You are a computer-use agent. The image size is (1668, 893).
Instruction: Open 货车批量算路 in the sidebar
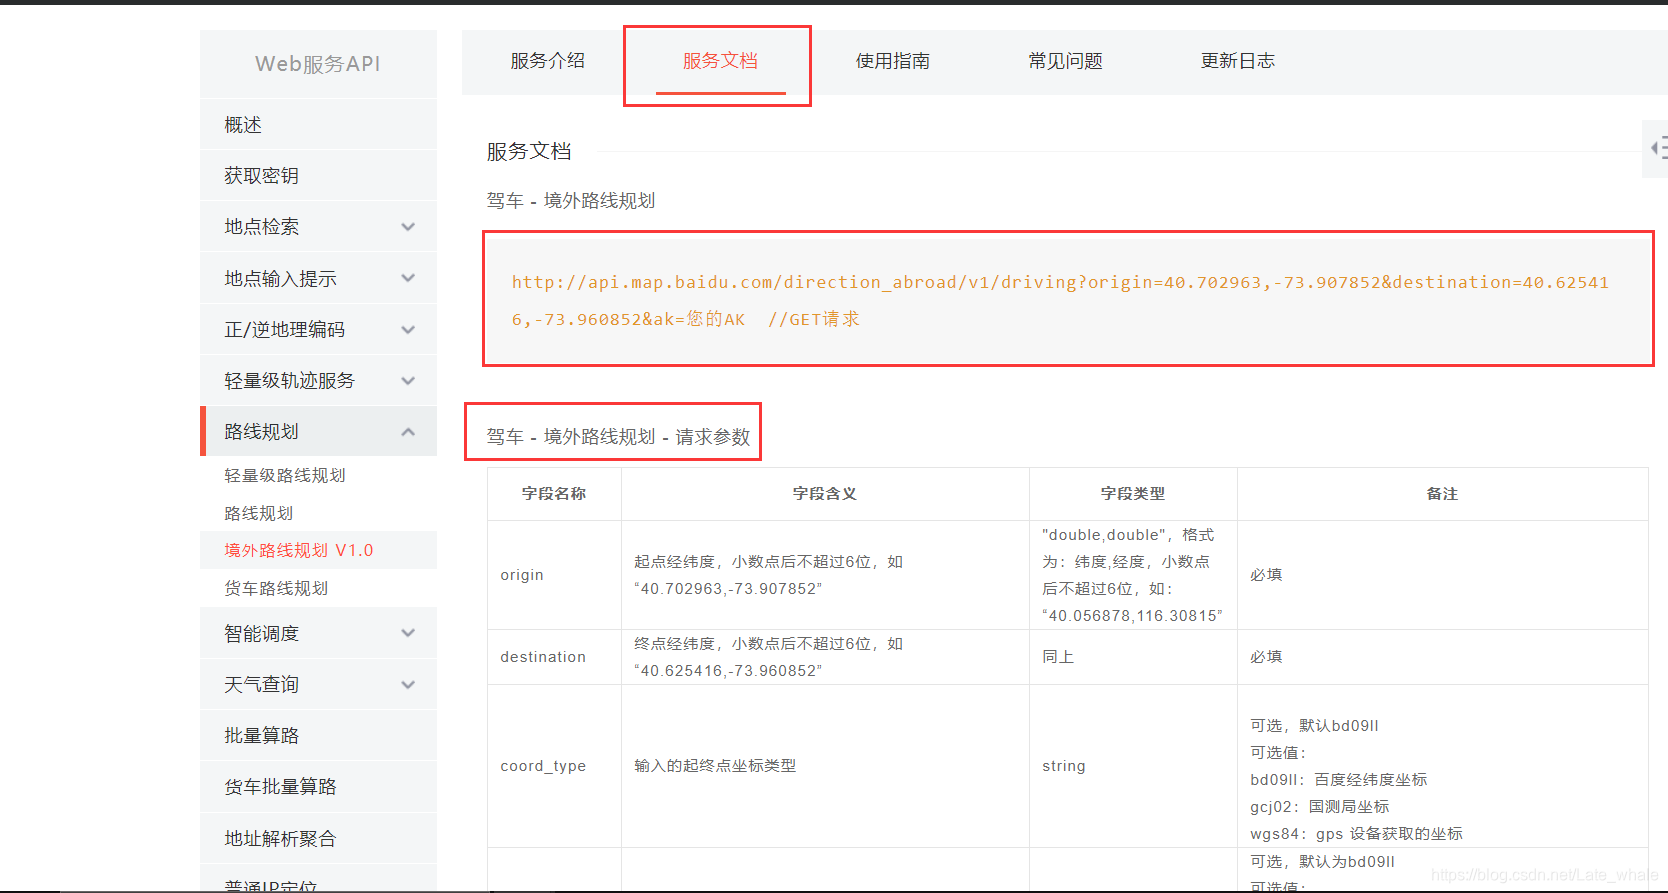click(318, 787)
